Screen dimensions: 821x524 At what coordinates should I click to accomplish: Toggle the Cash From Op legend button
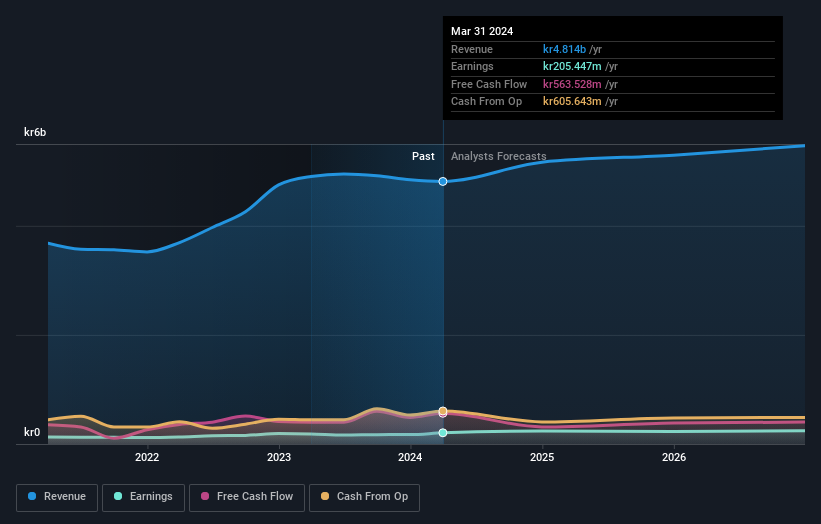pos(364,497)
